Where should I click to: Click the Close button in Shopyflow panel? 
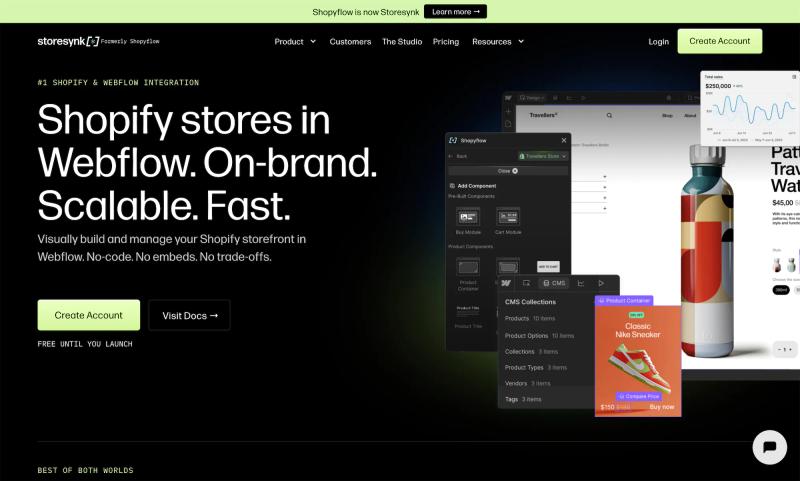click(508, 171)
